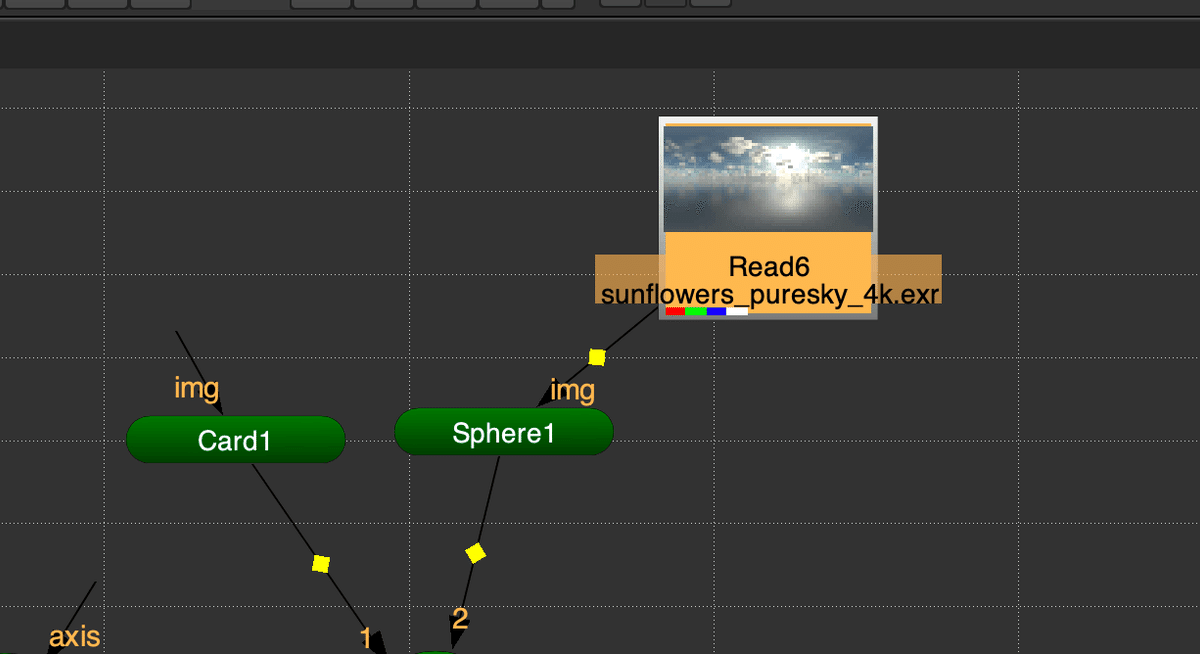Click yellow dot on Read6 to Sphere1 pipe
1200x654 pixels.
coord(597,357)
